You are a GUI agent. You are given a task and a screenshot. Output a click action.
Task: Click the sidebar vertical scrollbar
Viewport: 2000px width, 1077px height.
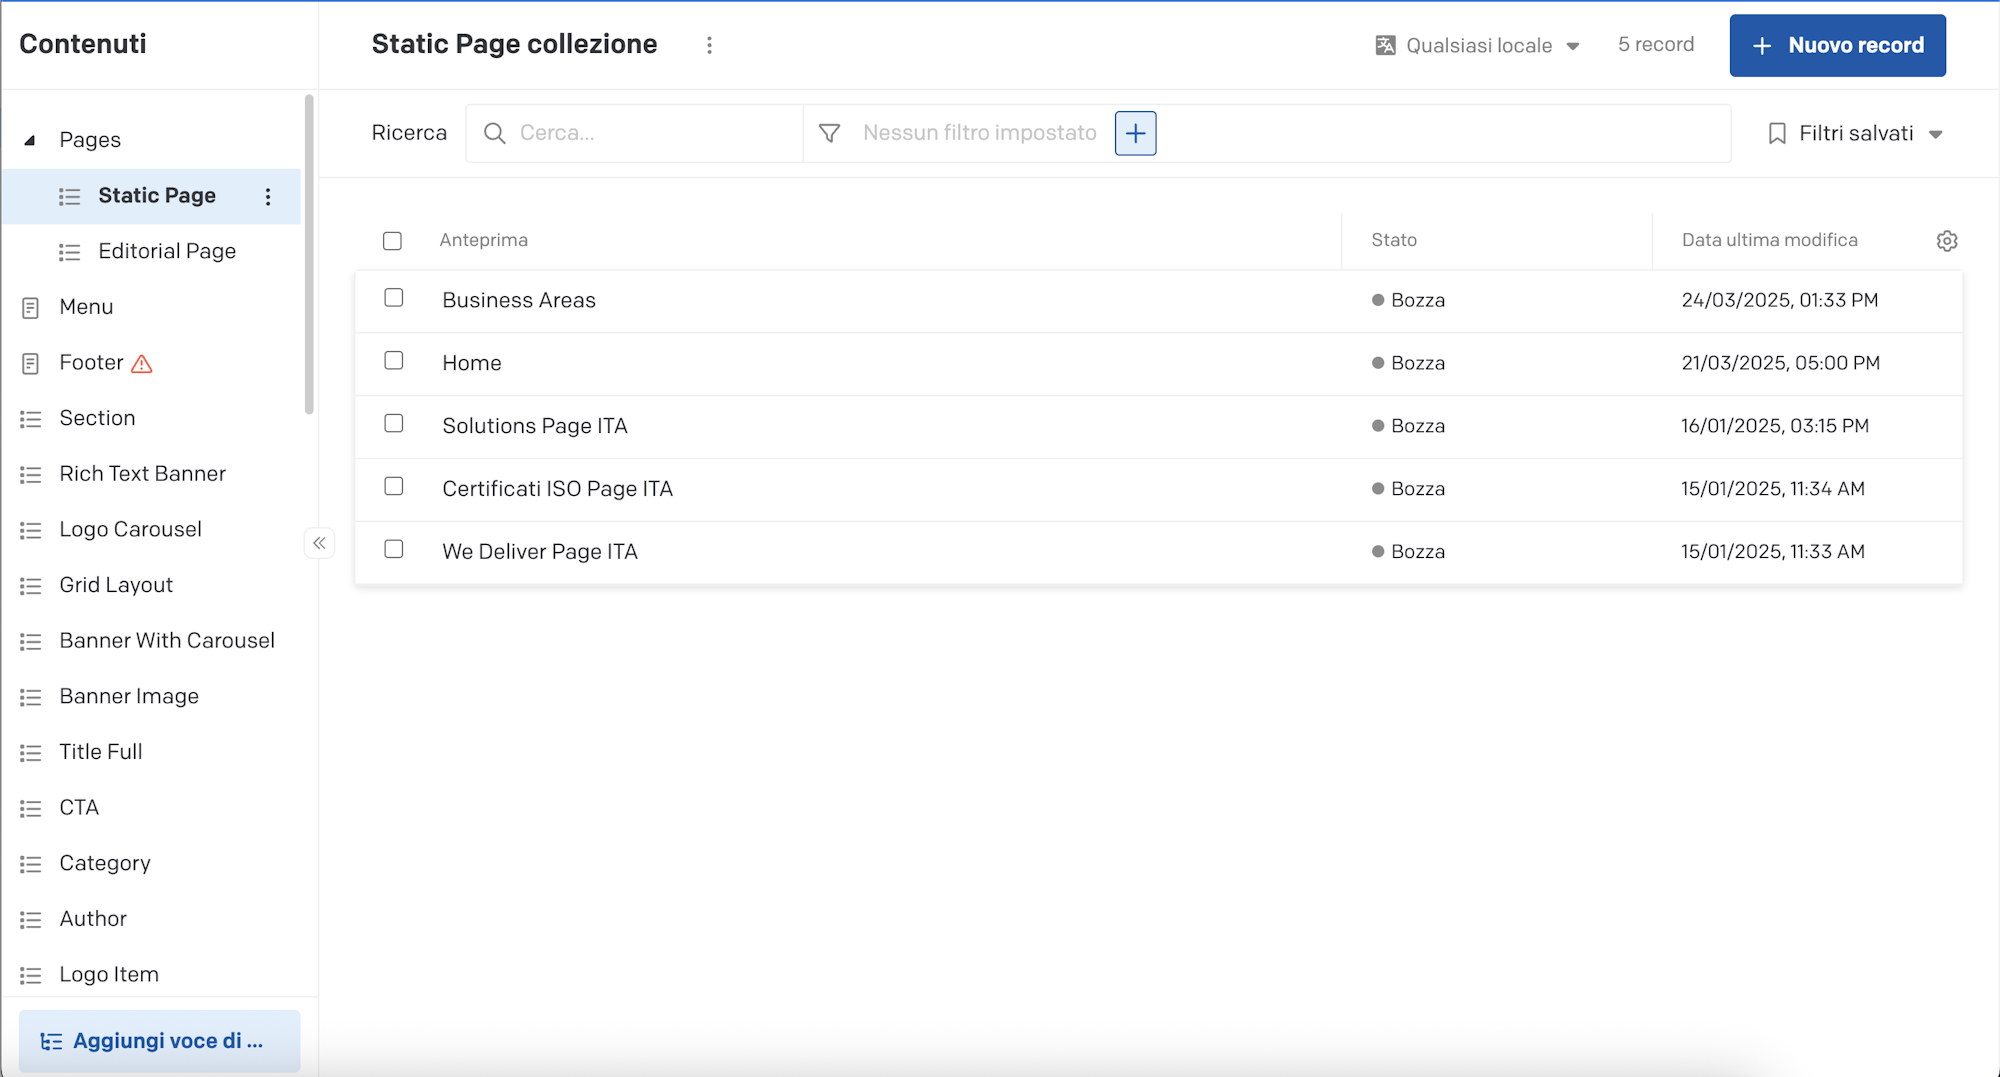point(309,254)
